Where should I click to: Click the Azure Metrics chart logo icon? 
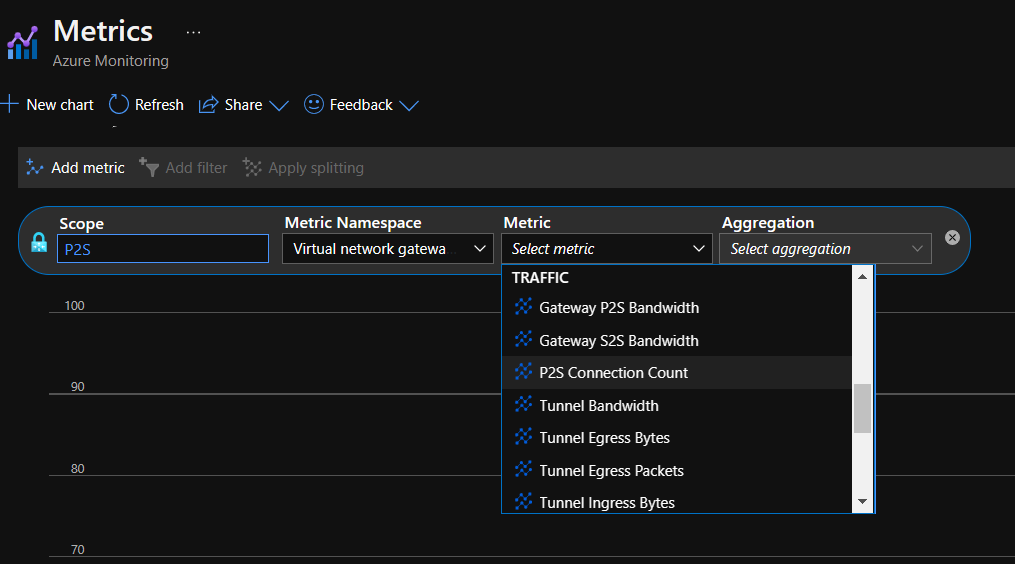(23, 44)
